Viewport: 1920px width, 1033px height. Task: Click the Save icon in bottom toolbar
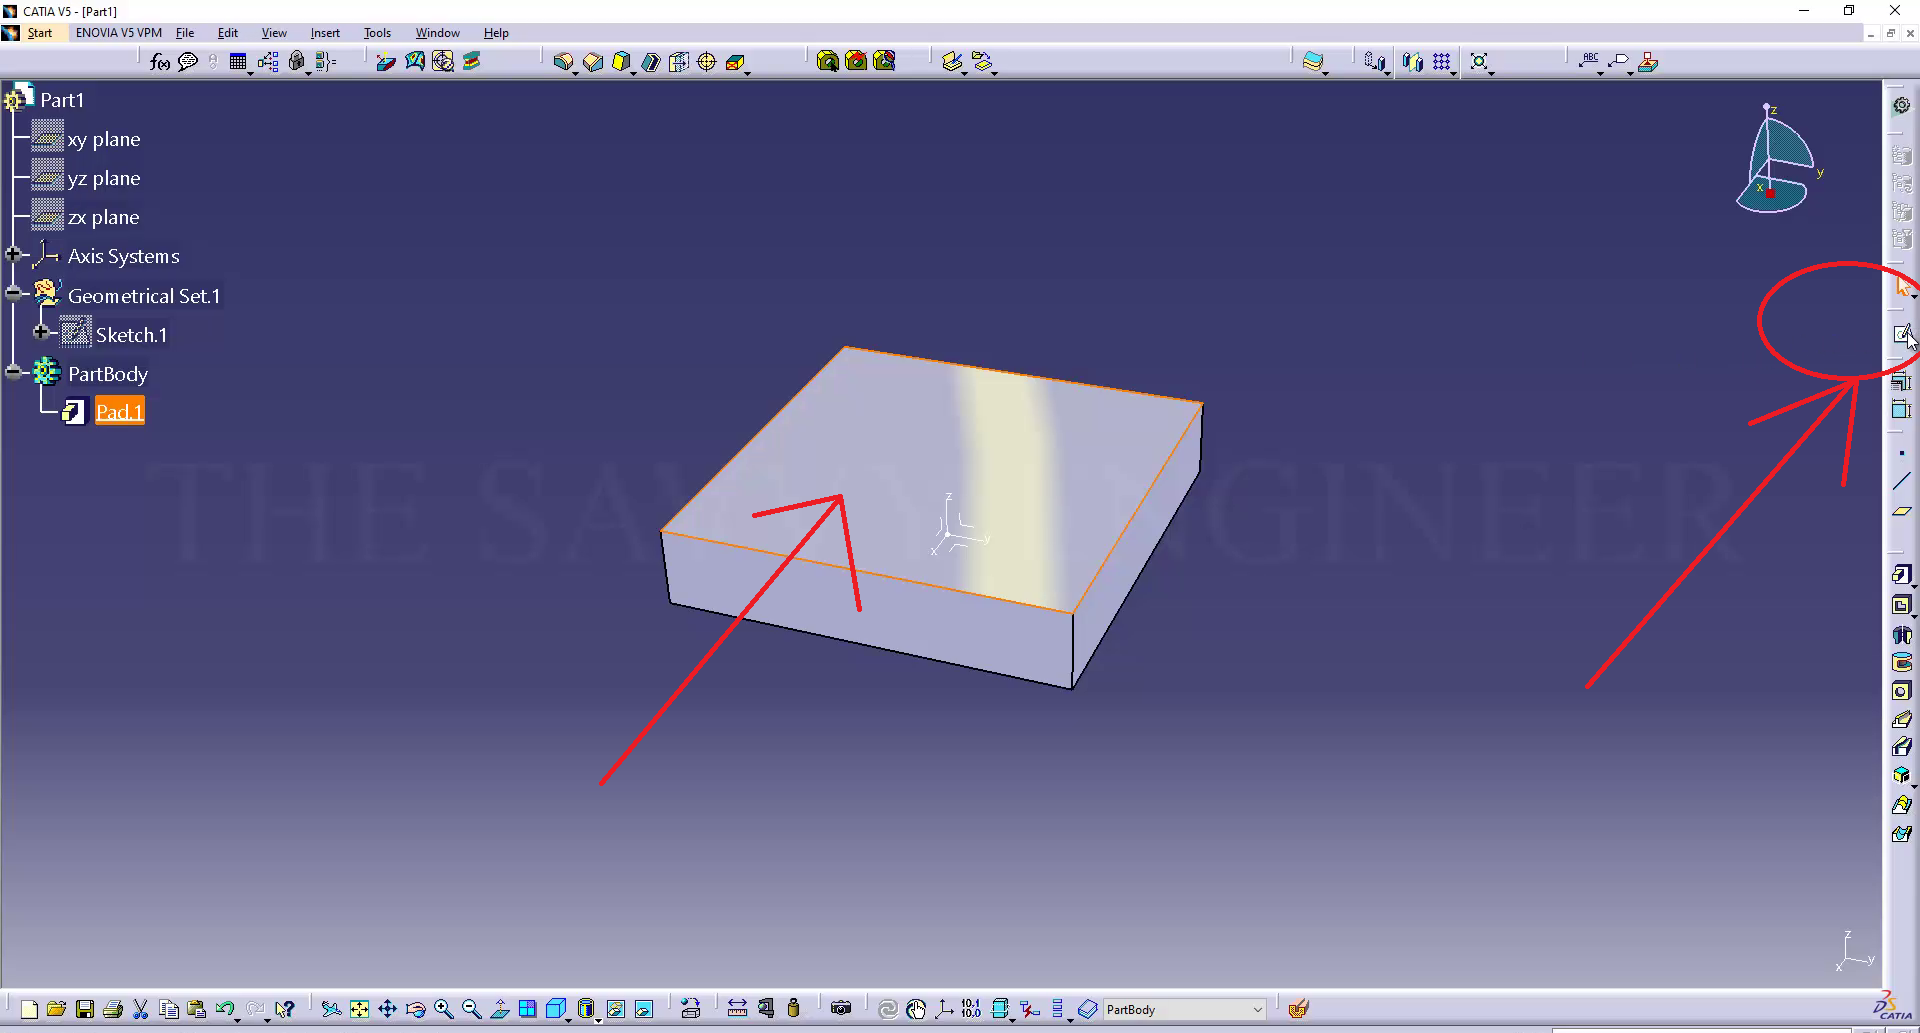click(x=85, y=1009)
